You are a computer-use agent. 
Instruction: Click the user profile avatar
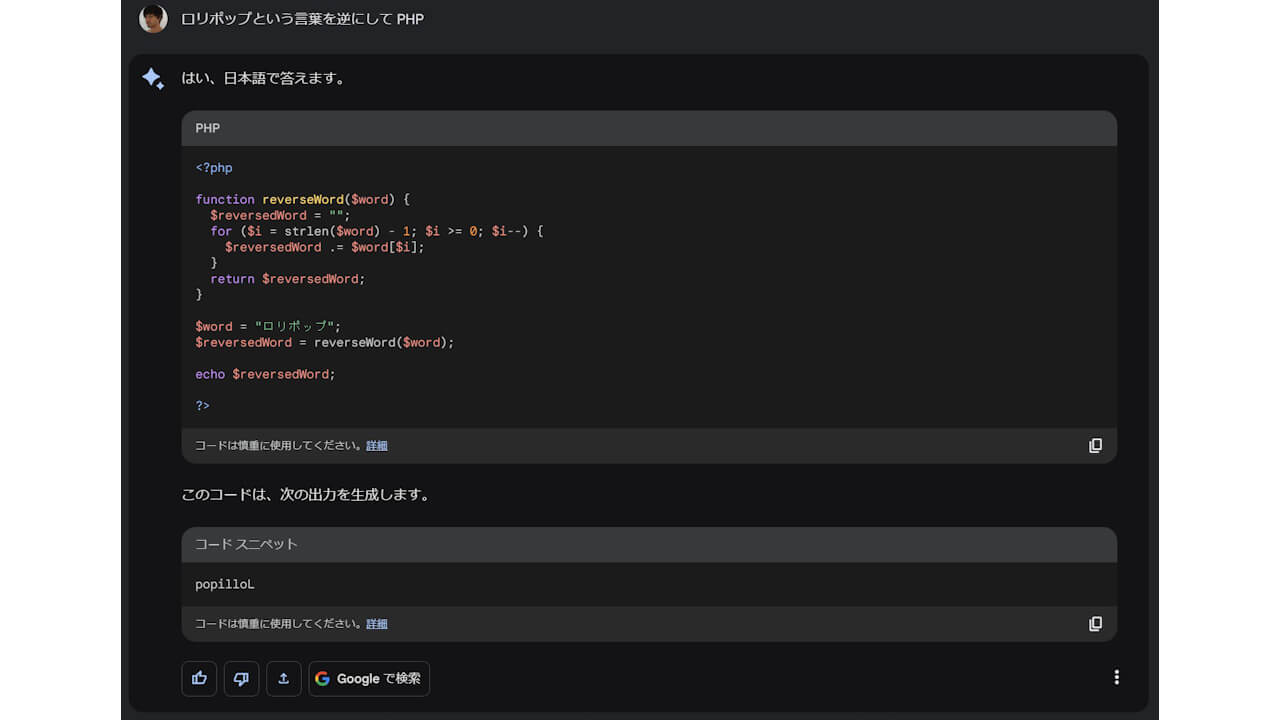click(x=153, y=19)
